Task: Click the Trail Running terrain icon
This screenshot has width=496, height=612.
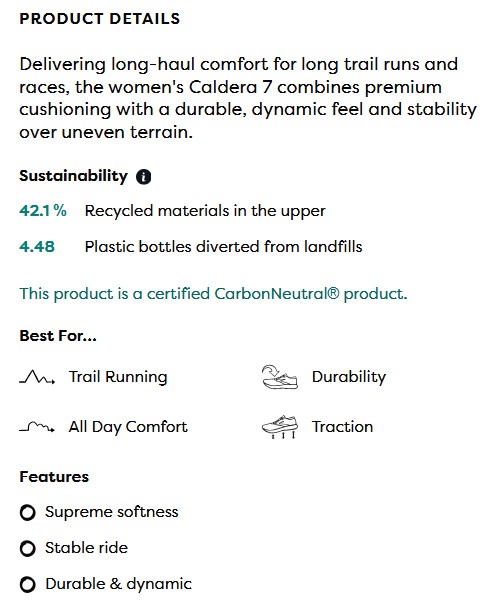Action: 37,377
